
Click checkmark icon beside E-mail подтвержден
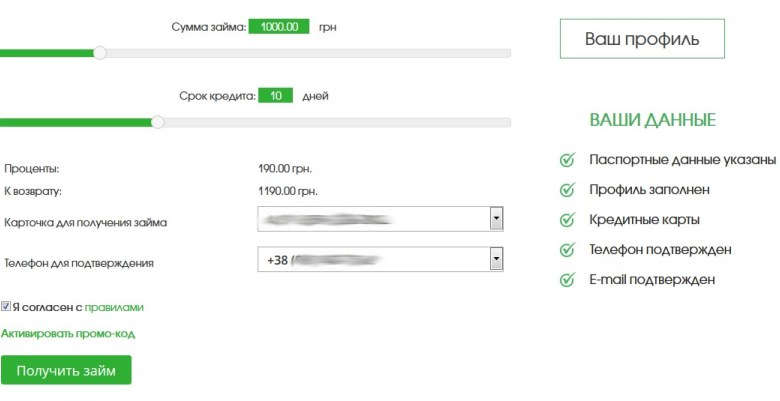(x=567, y=280)
